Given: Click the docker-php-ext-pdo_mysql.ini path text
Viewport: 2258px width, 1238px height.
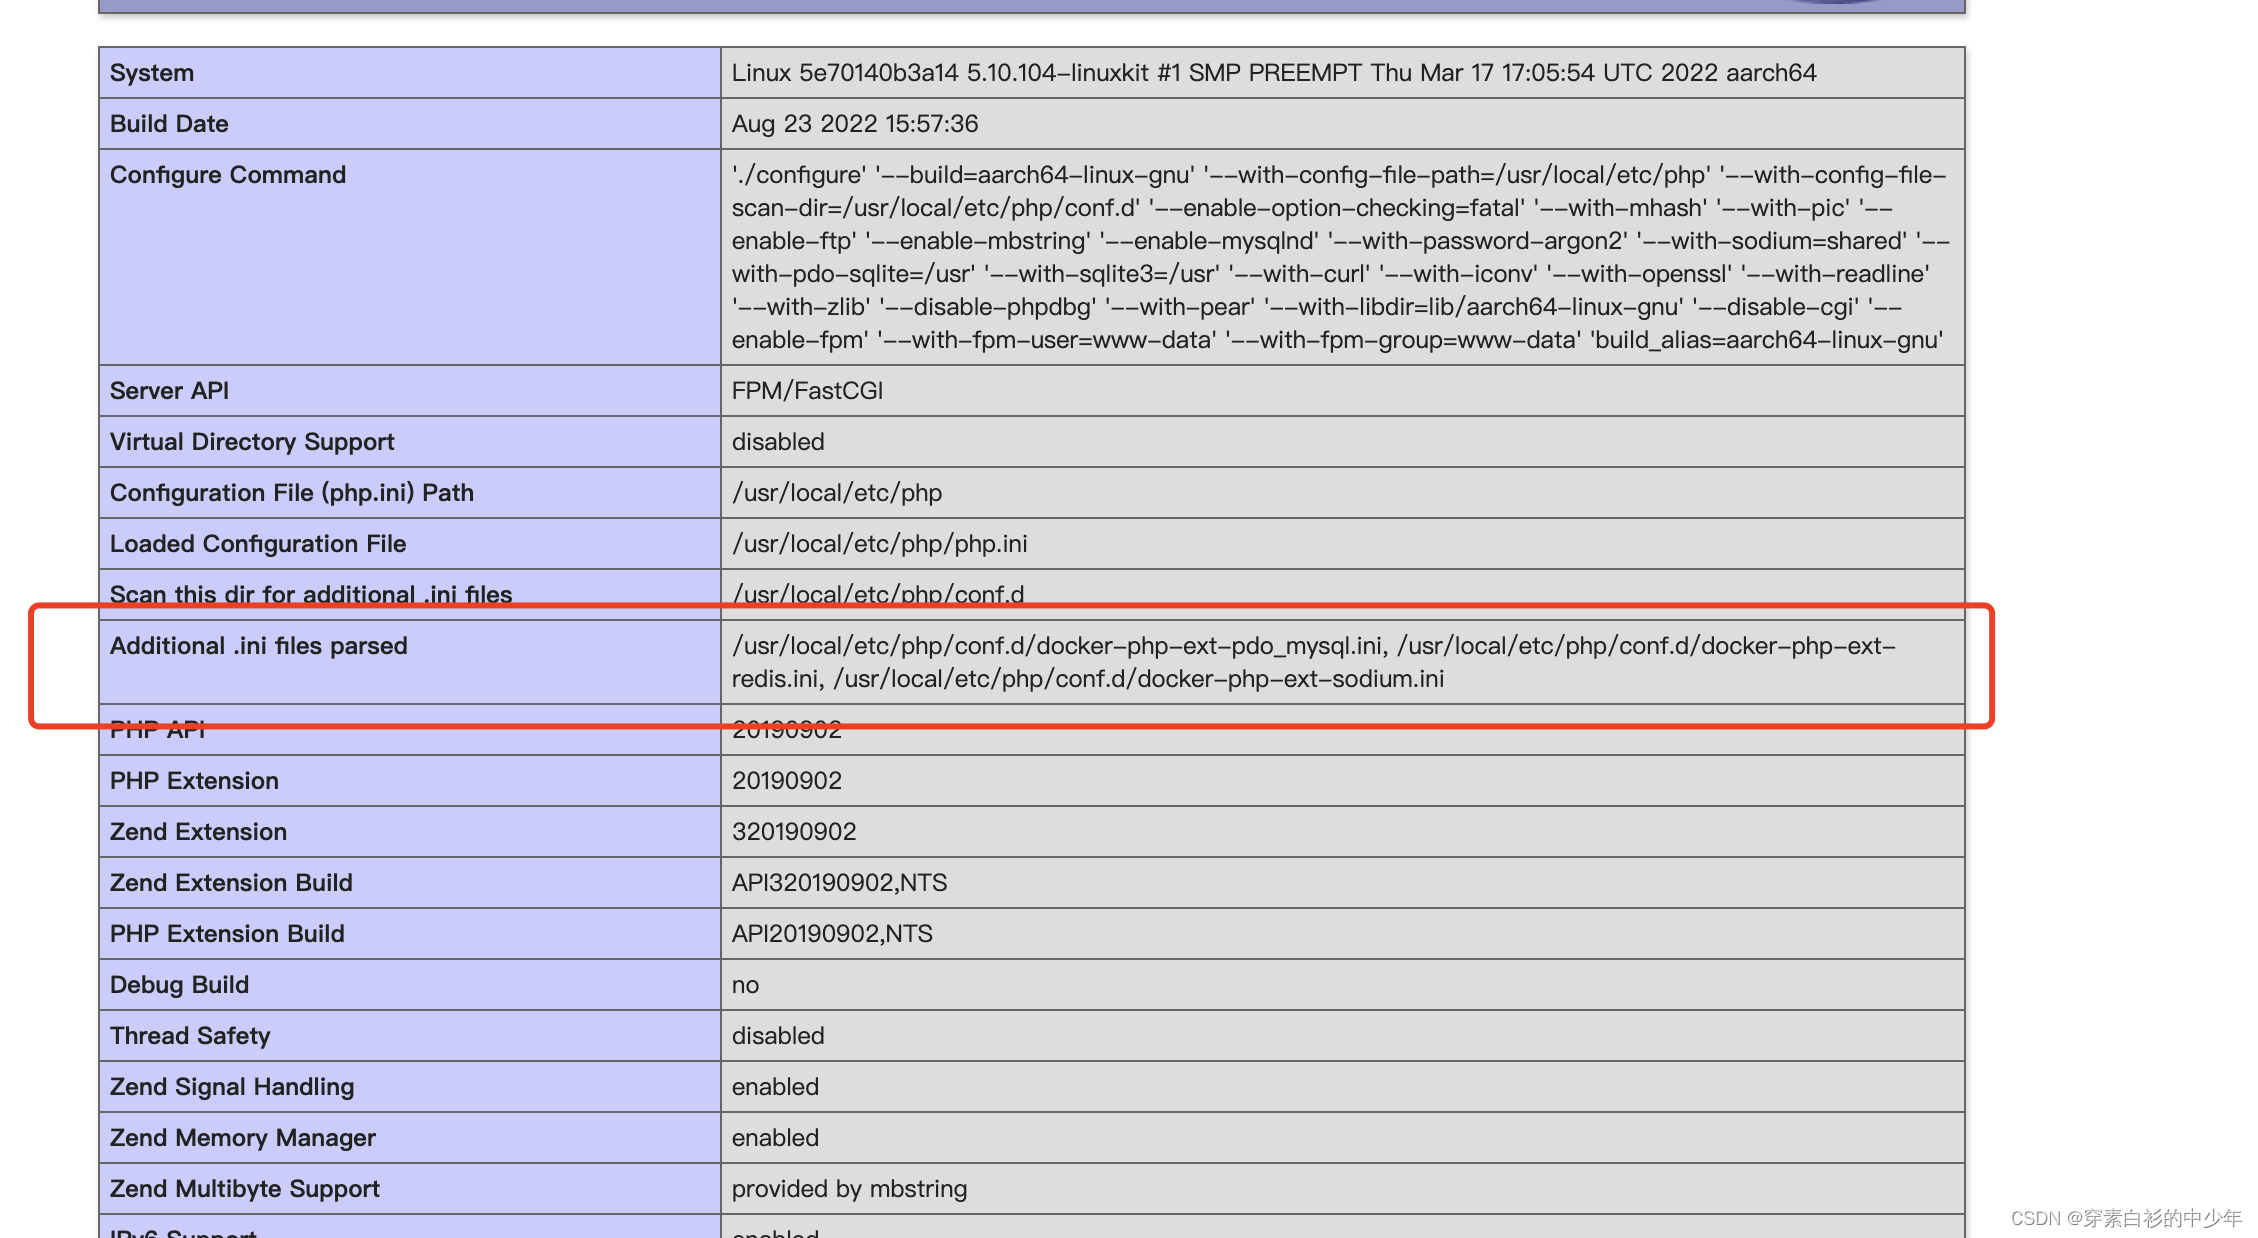Looking at the screenshot, I should [x=1058, y=646].
